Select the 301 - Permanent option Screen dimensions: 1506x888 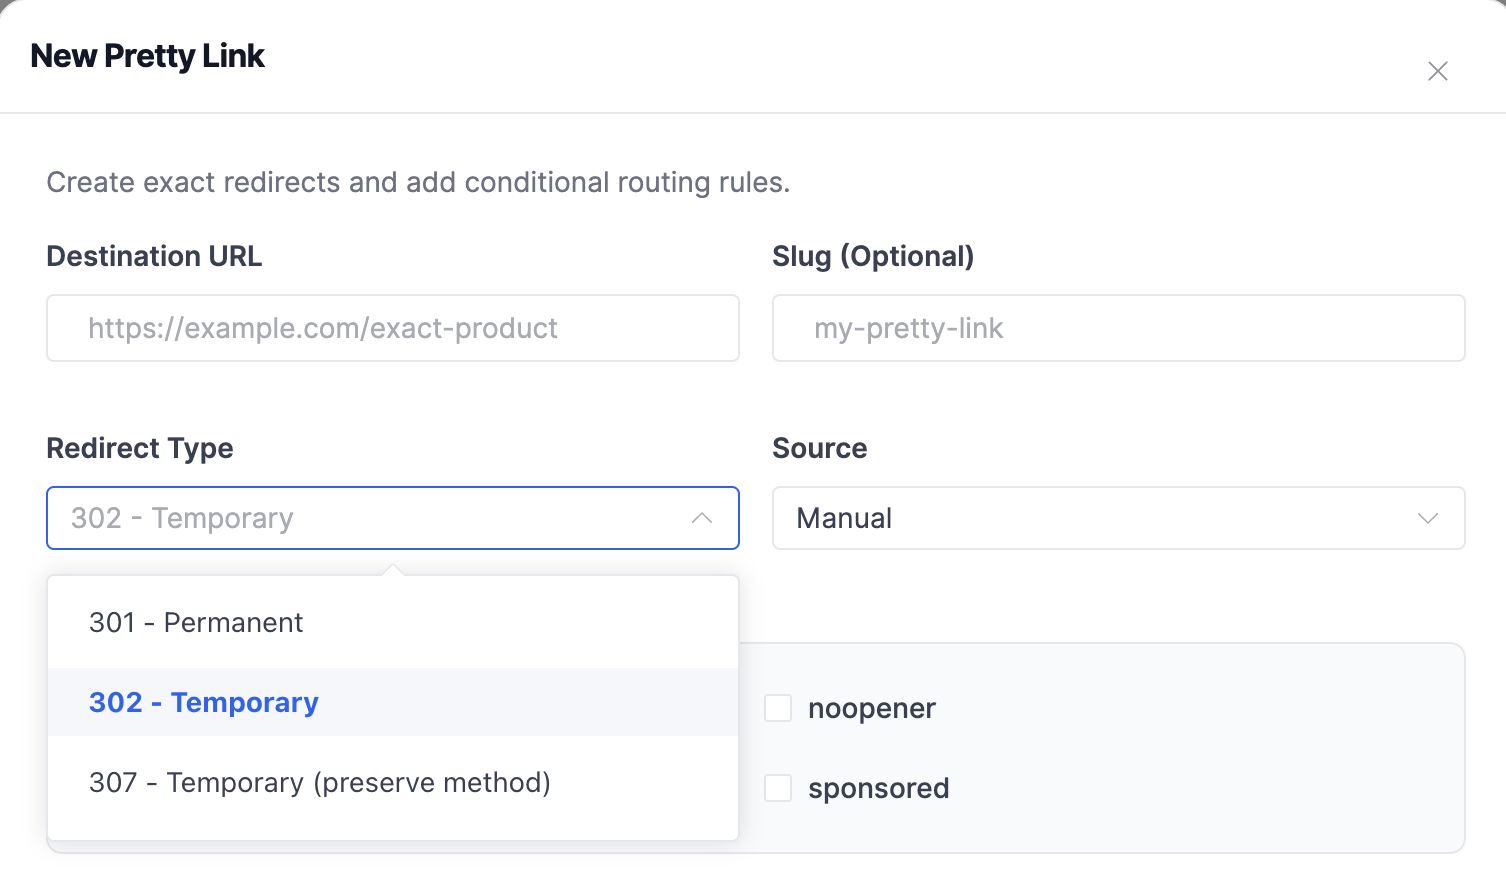point(196,622)
